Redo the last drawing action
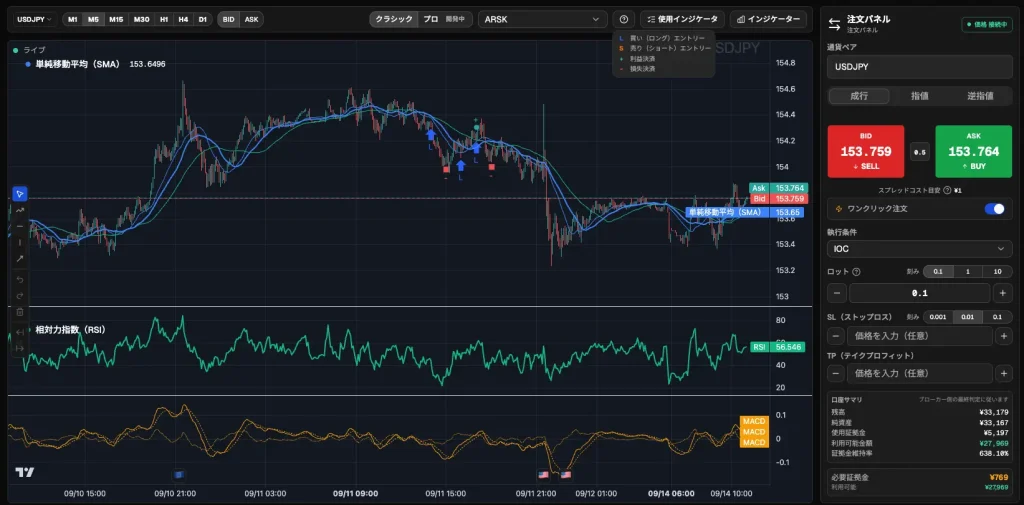 [20, 296]
